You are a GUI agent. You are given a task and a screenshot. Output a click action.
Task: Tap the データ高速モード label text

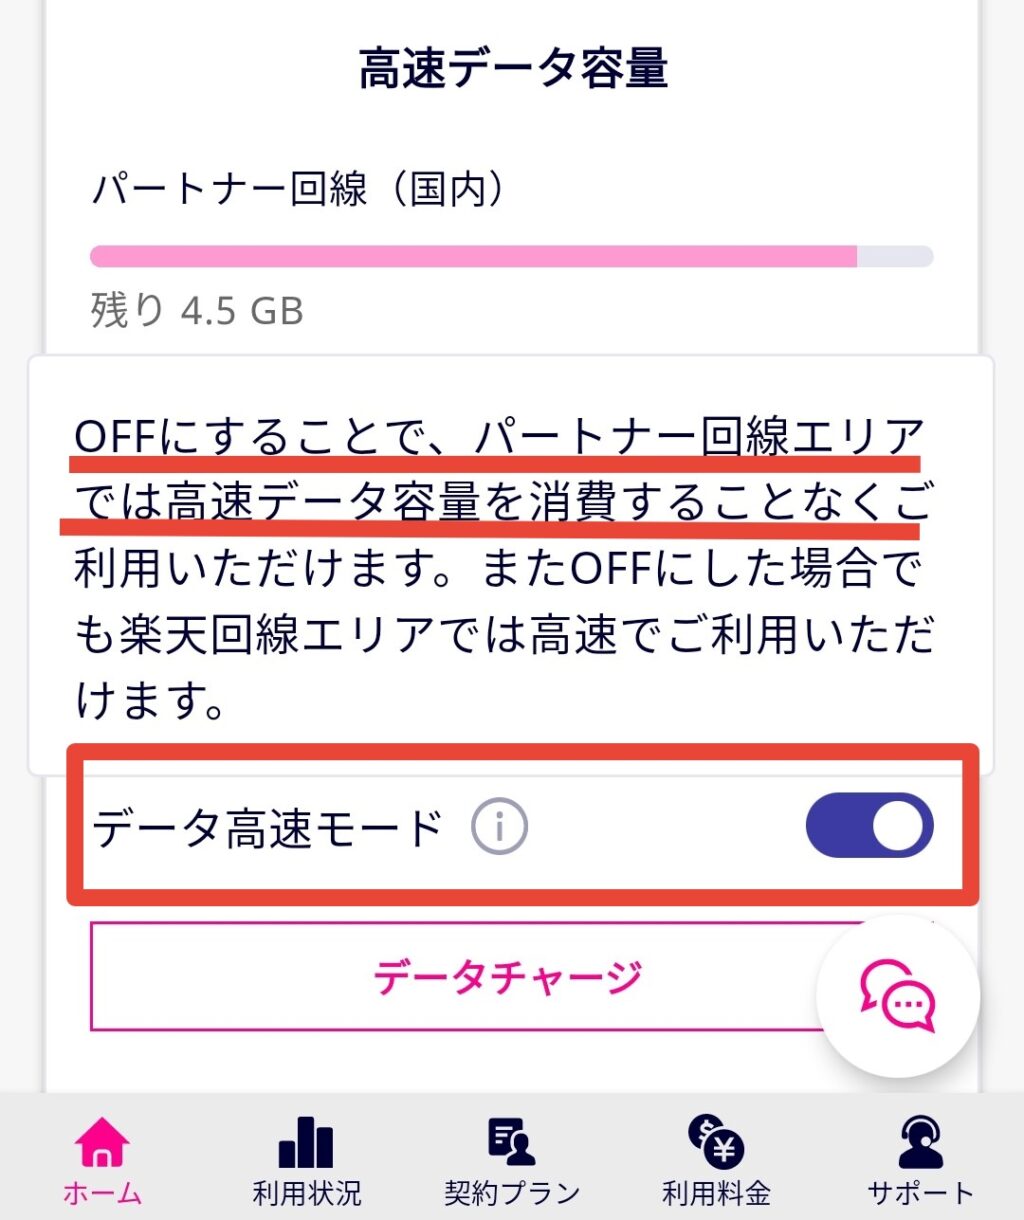click(267, 829)
